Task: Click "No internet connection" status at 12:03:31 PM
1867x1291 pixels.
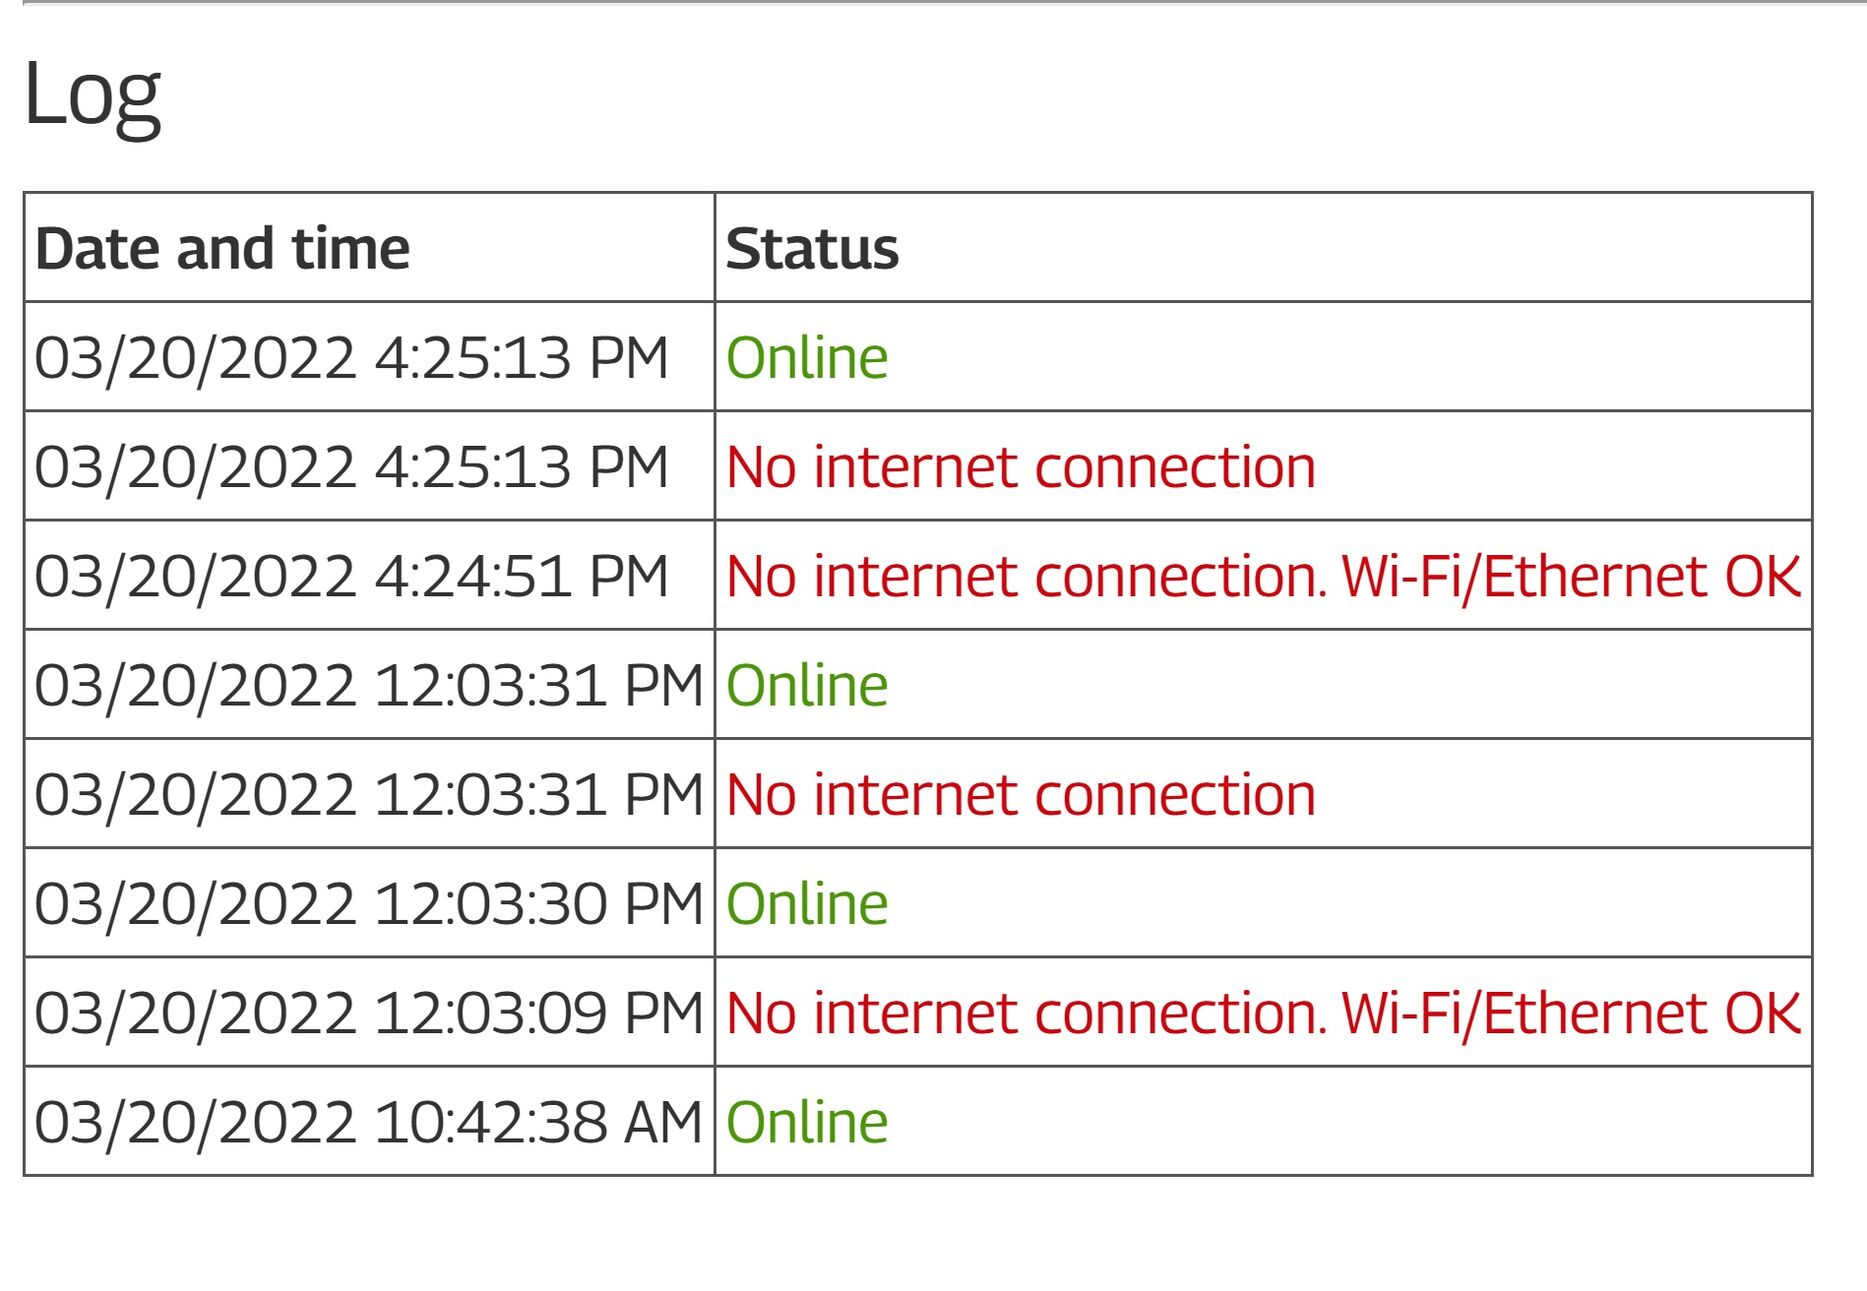Action: [x=1020, y=795]
